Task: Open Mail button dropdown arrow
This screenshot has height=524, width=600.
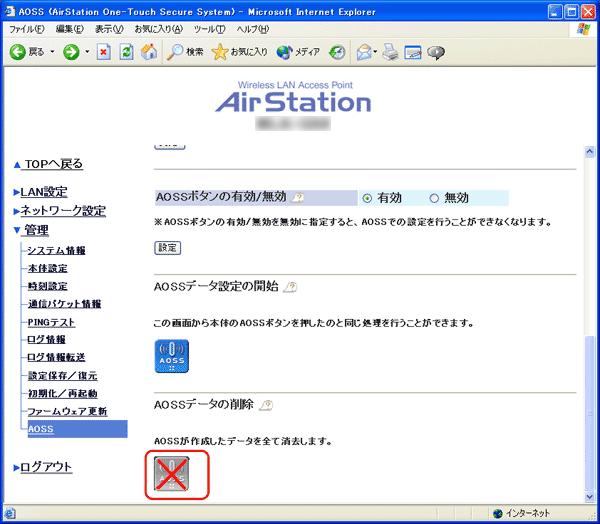Action: coord(375,51)
